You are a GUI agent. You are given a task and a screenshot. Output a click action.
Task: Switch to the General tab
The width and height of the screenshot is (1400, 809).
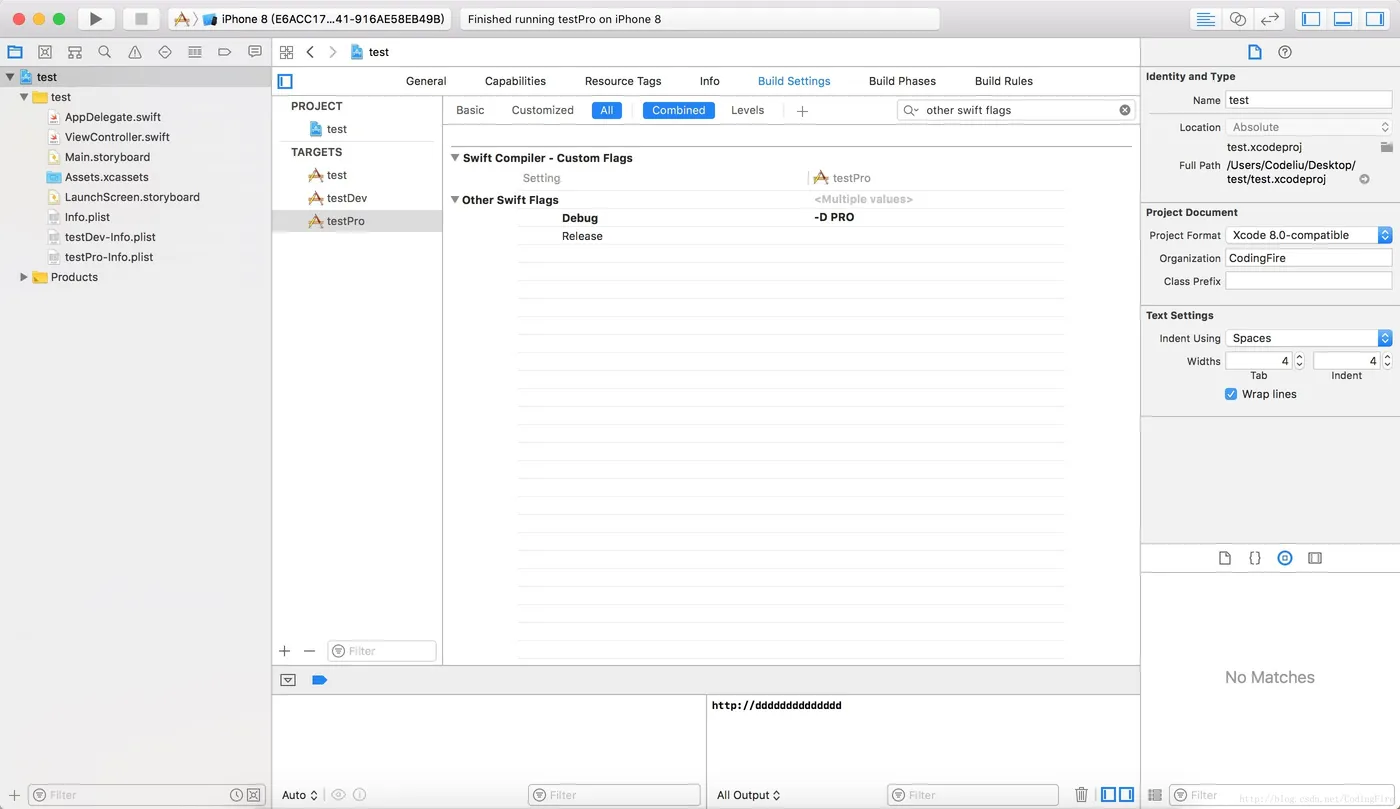pos(426,81)
